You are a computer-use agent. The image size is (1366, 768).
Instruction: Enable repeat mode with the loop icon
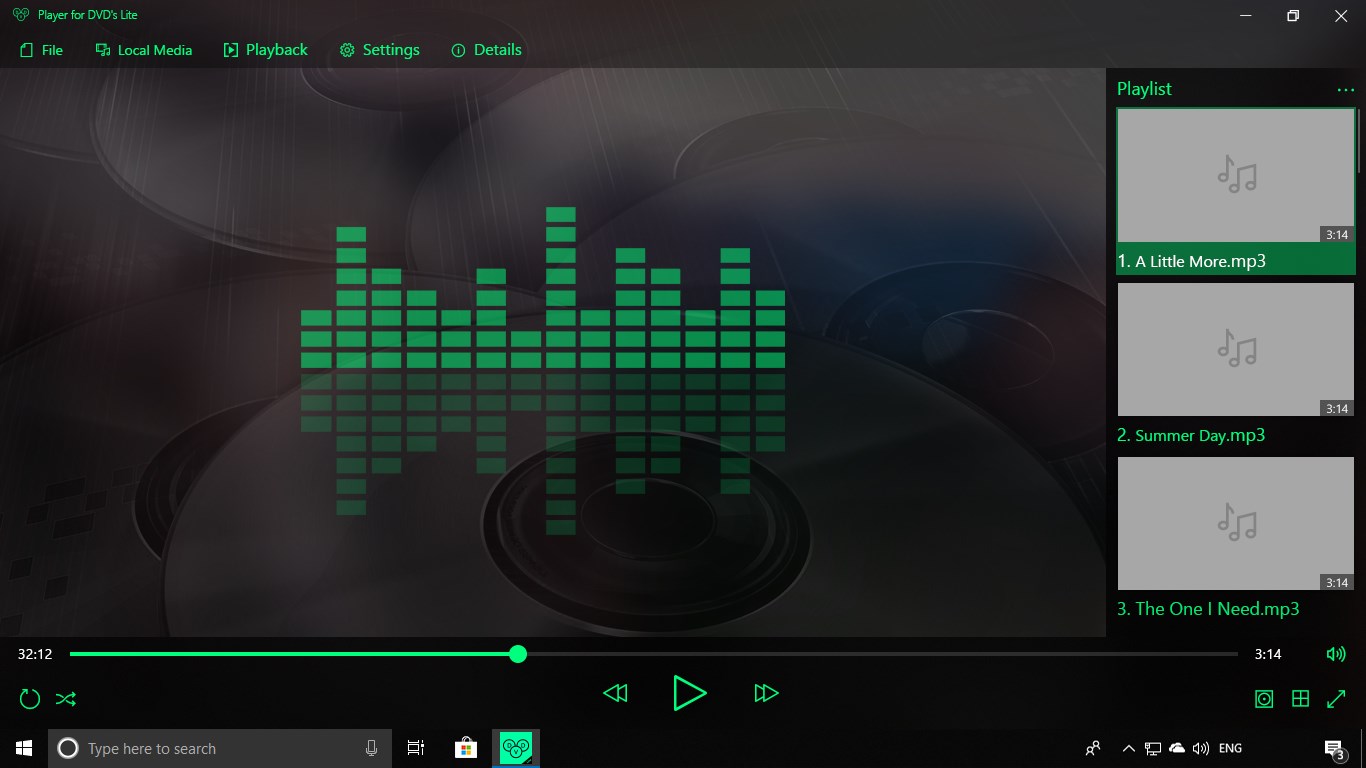point(29,699)
